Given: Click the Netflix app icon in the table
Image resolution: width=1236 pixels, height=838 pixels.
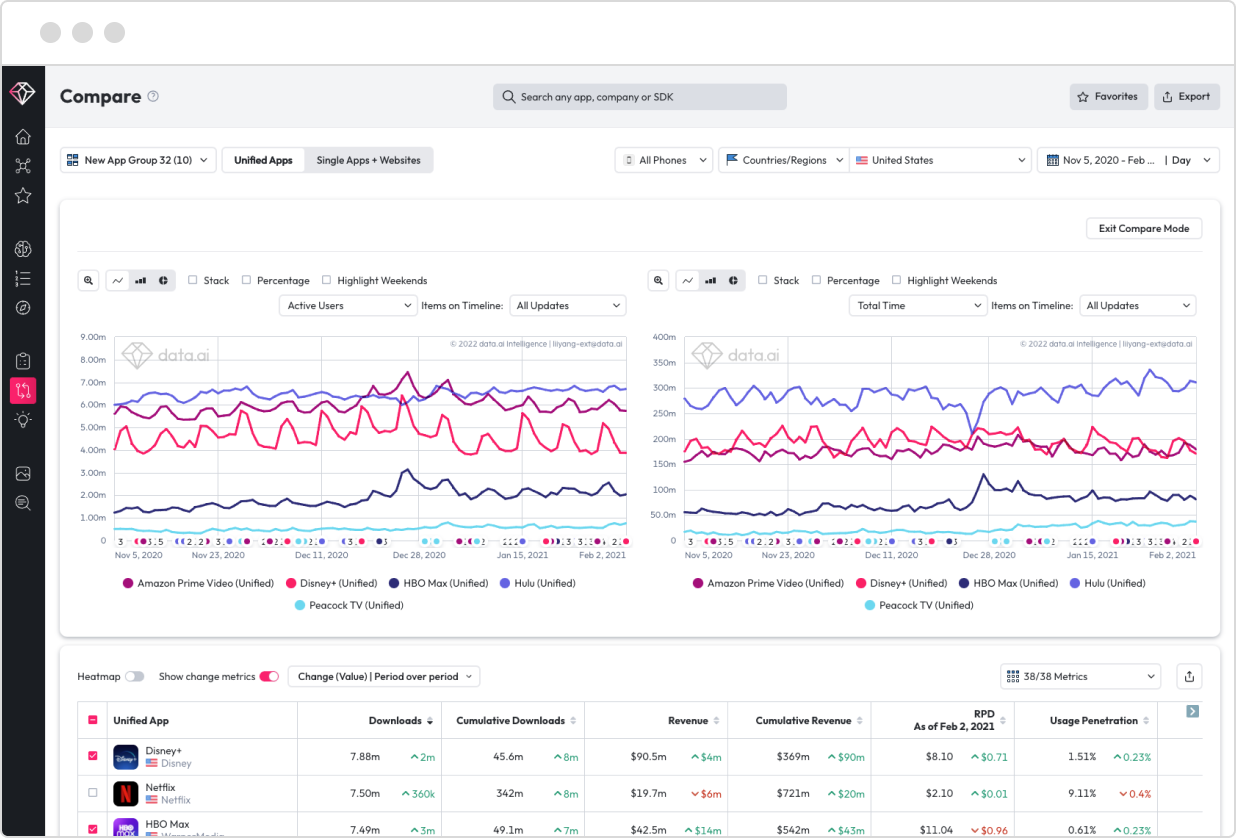Looking at the screenshot, I should click(x=125, y=794).
